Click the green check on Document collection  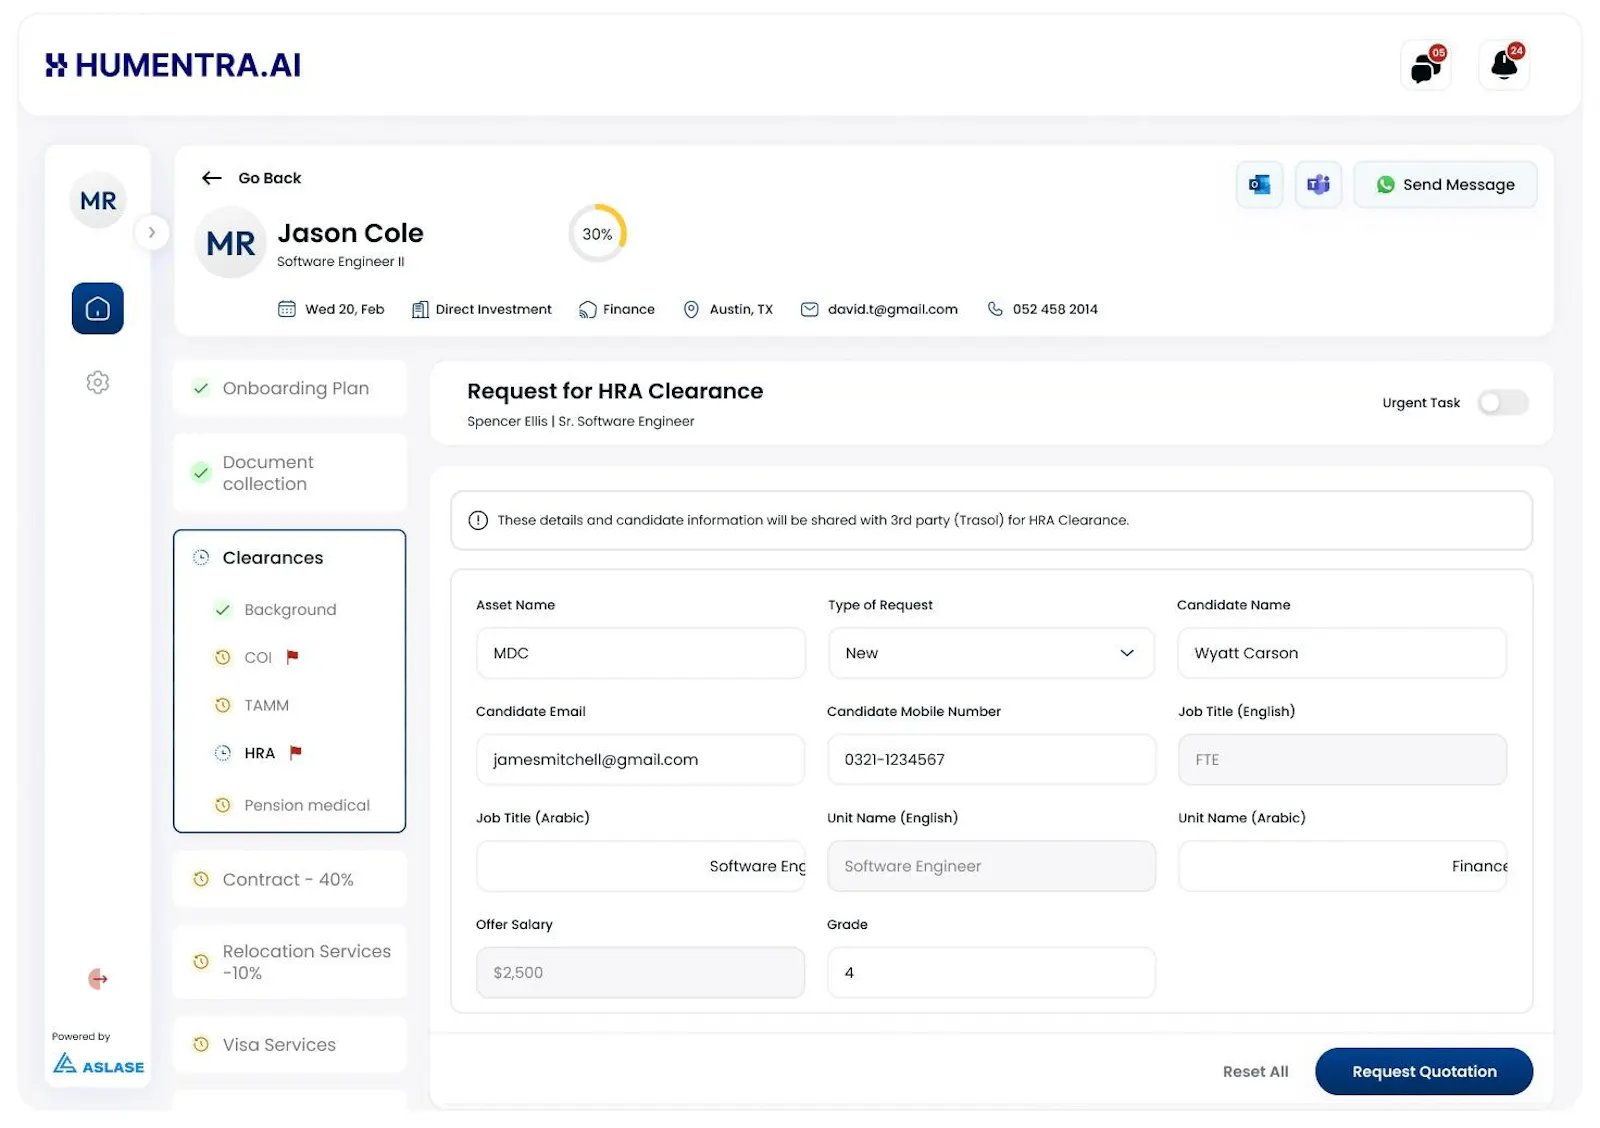[x=201, y=473]
